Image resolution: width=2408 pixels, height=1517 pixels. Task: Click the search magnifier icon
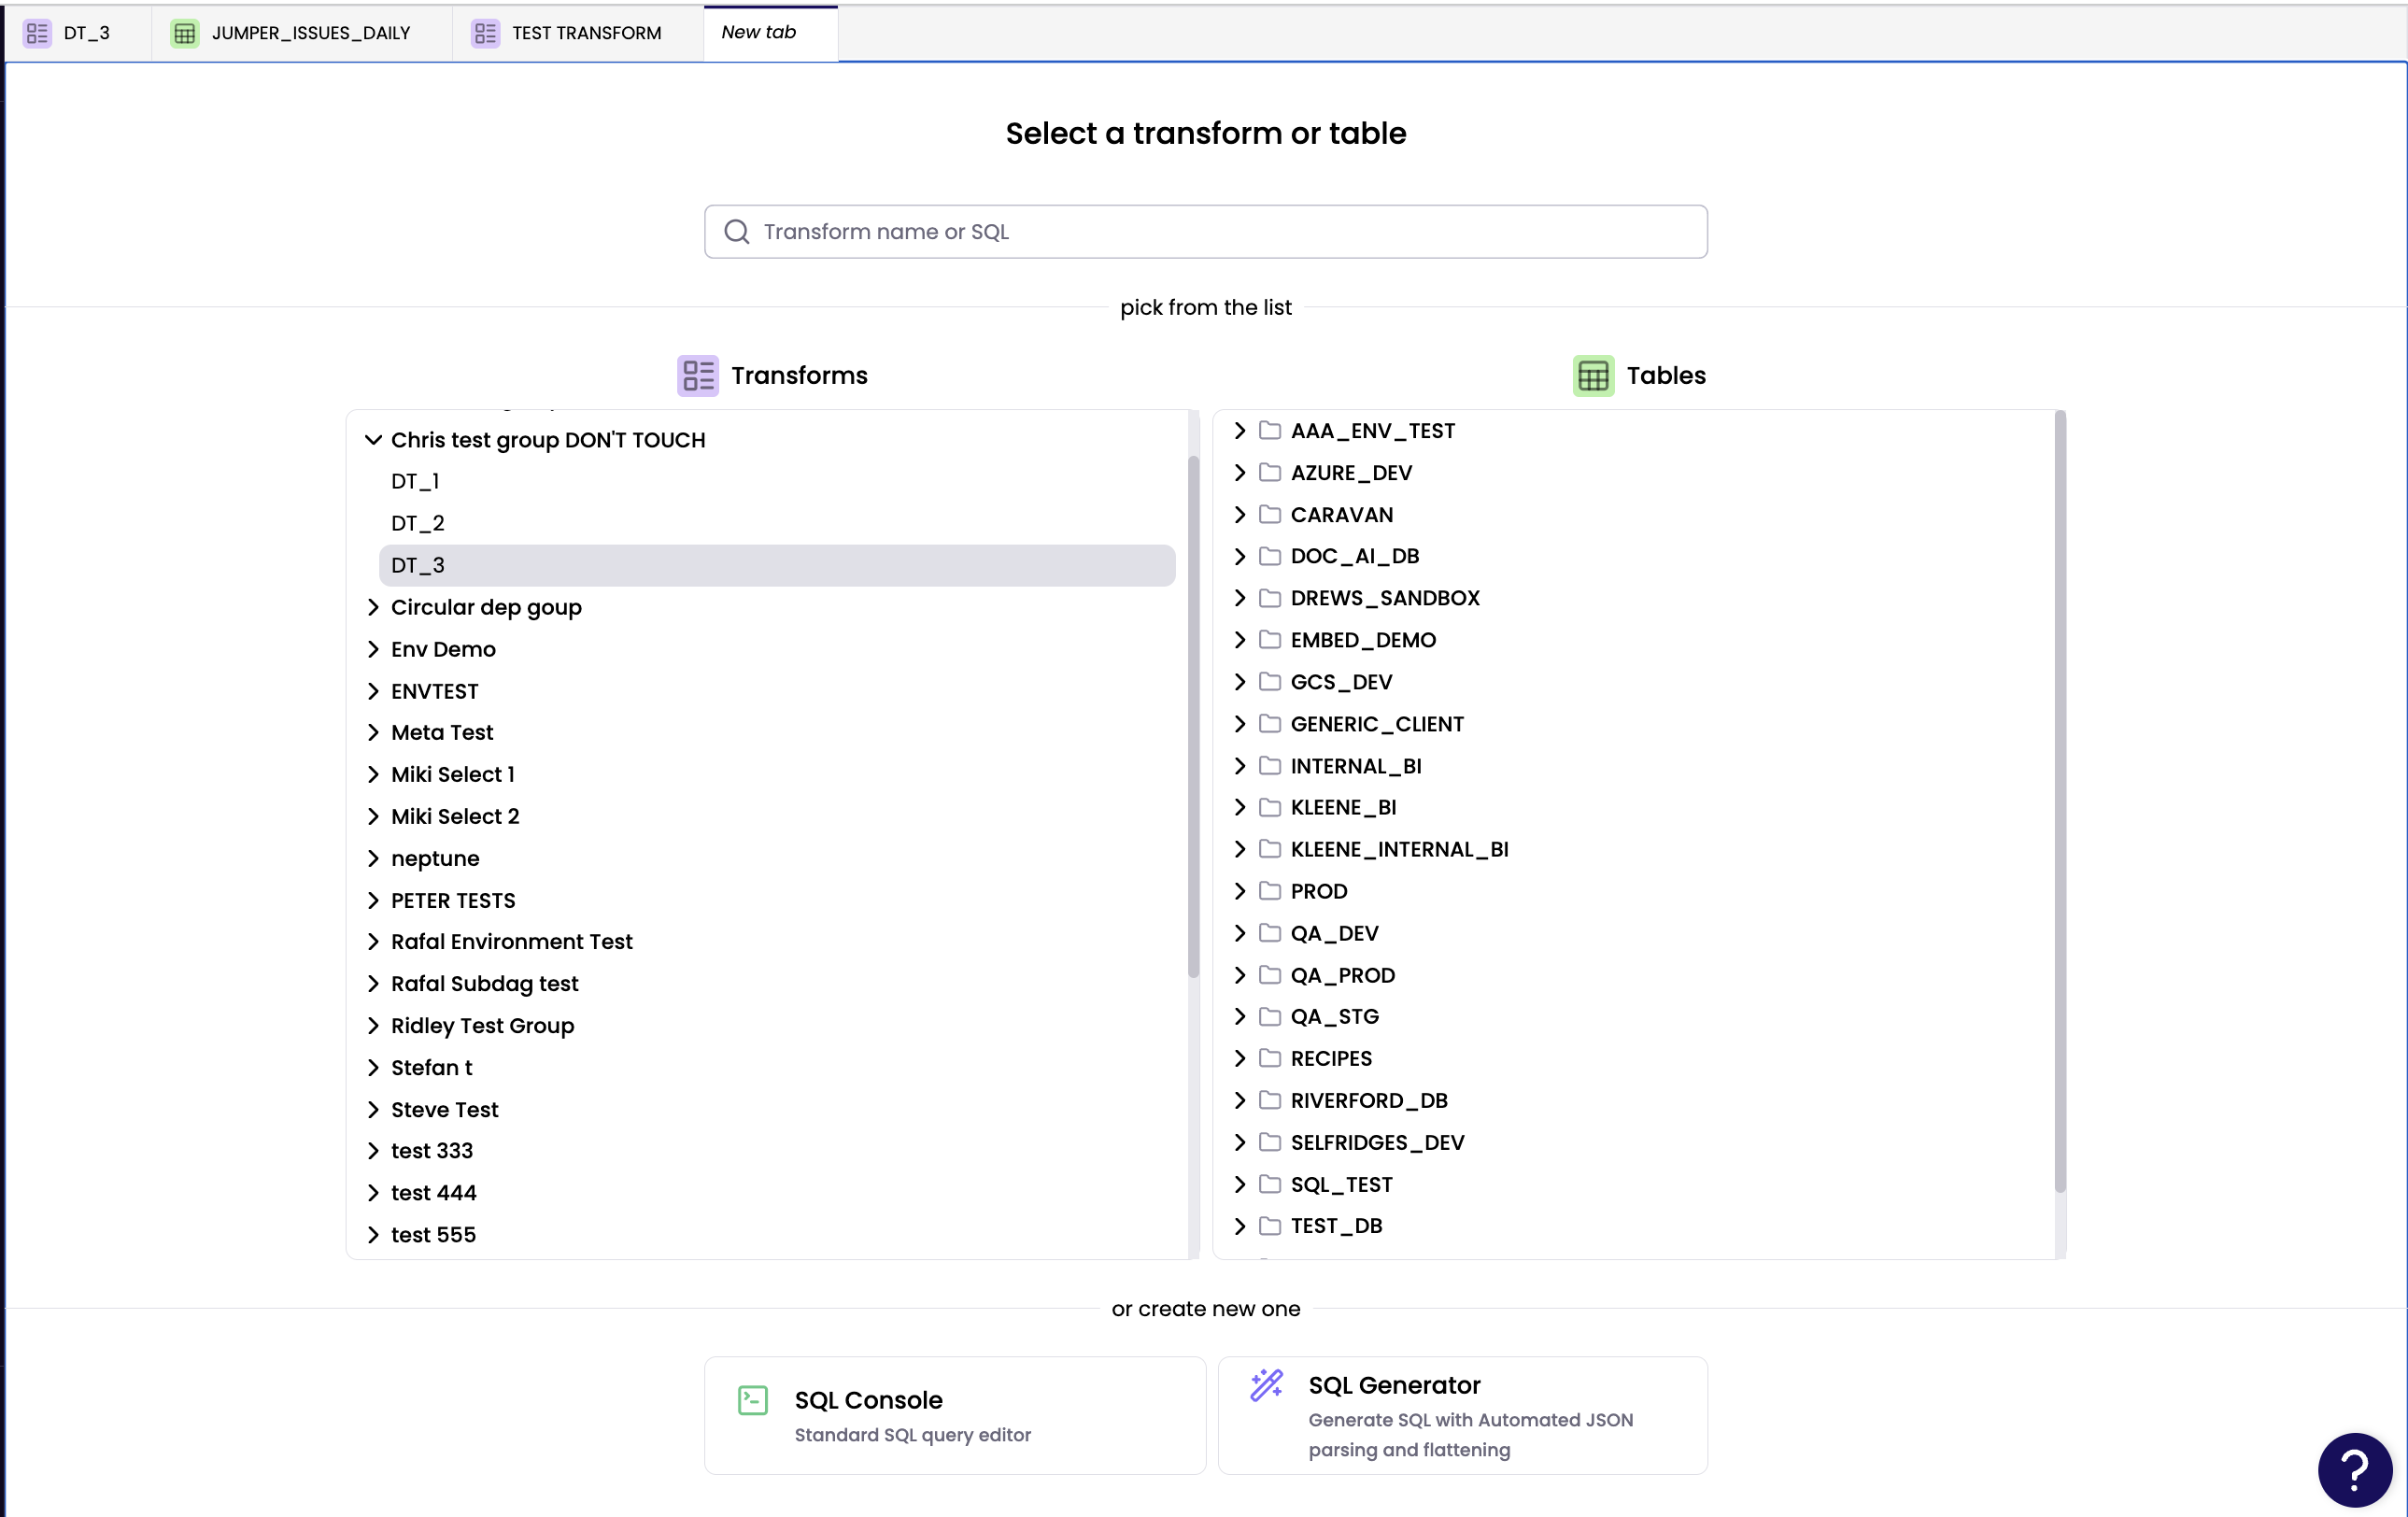tap(737, 231)
